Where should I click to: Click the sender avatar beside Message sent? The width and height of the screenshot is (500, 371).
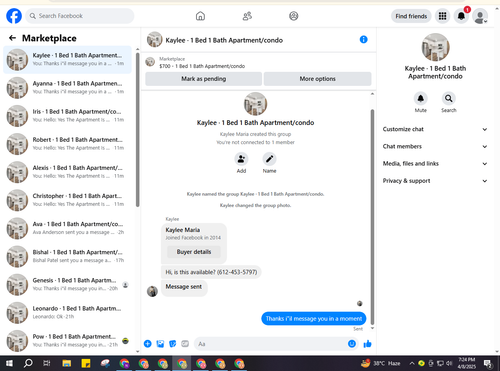(x=152, y=291)
